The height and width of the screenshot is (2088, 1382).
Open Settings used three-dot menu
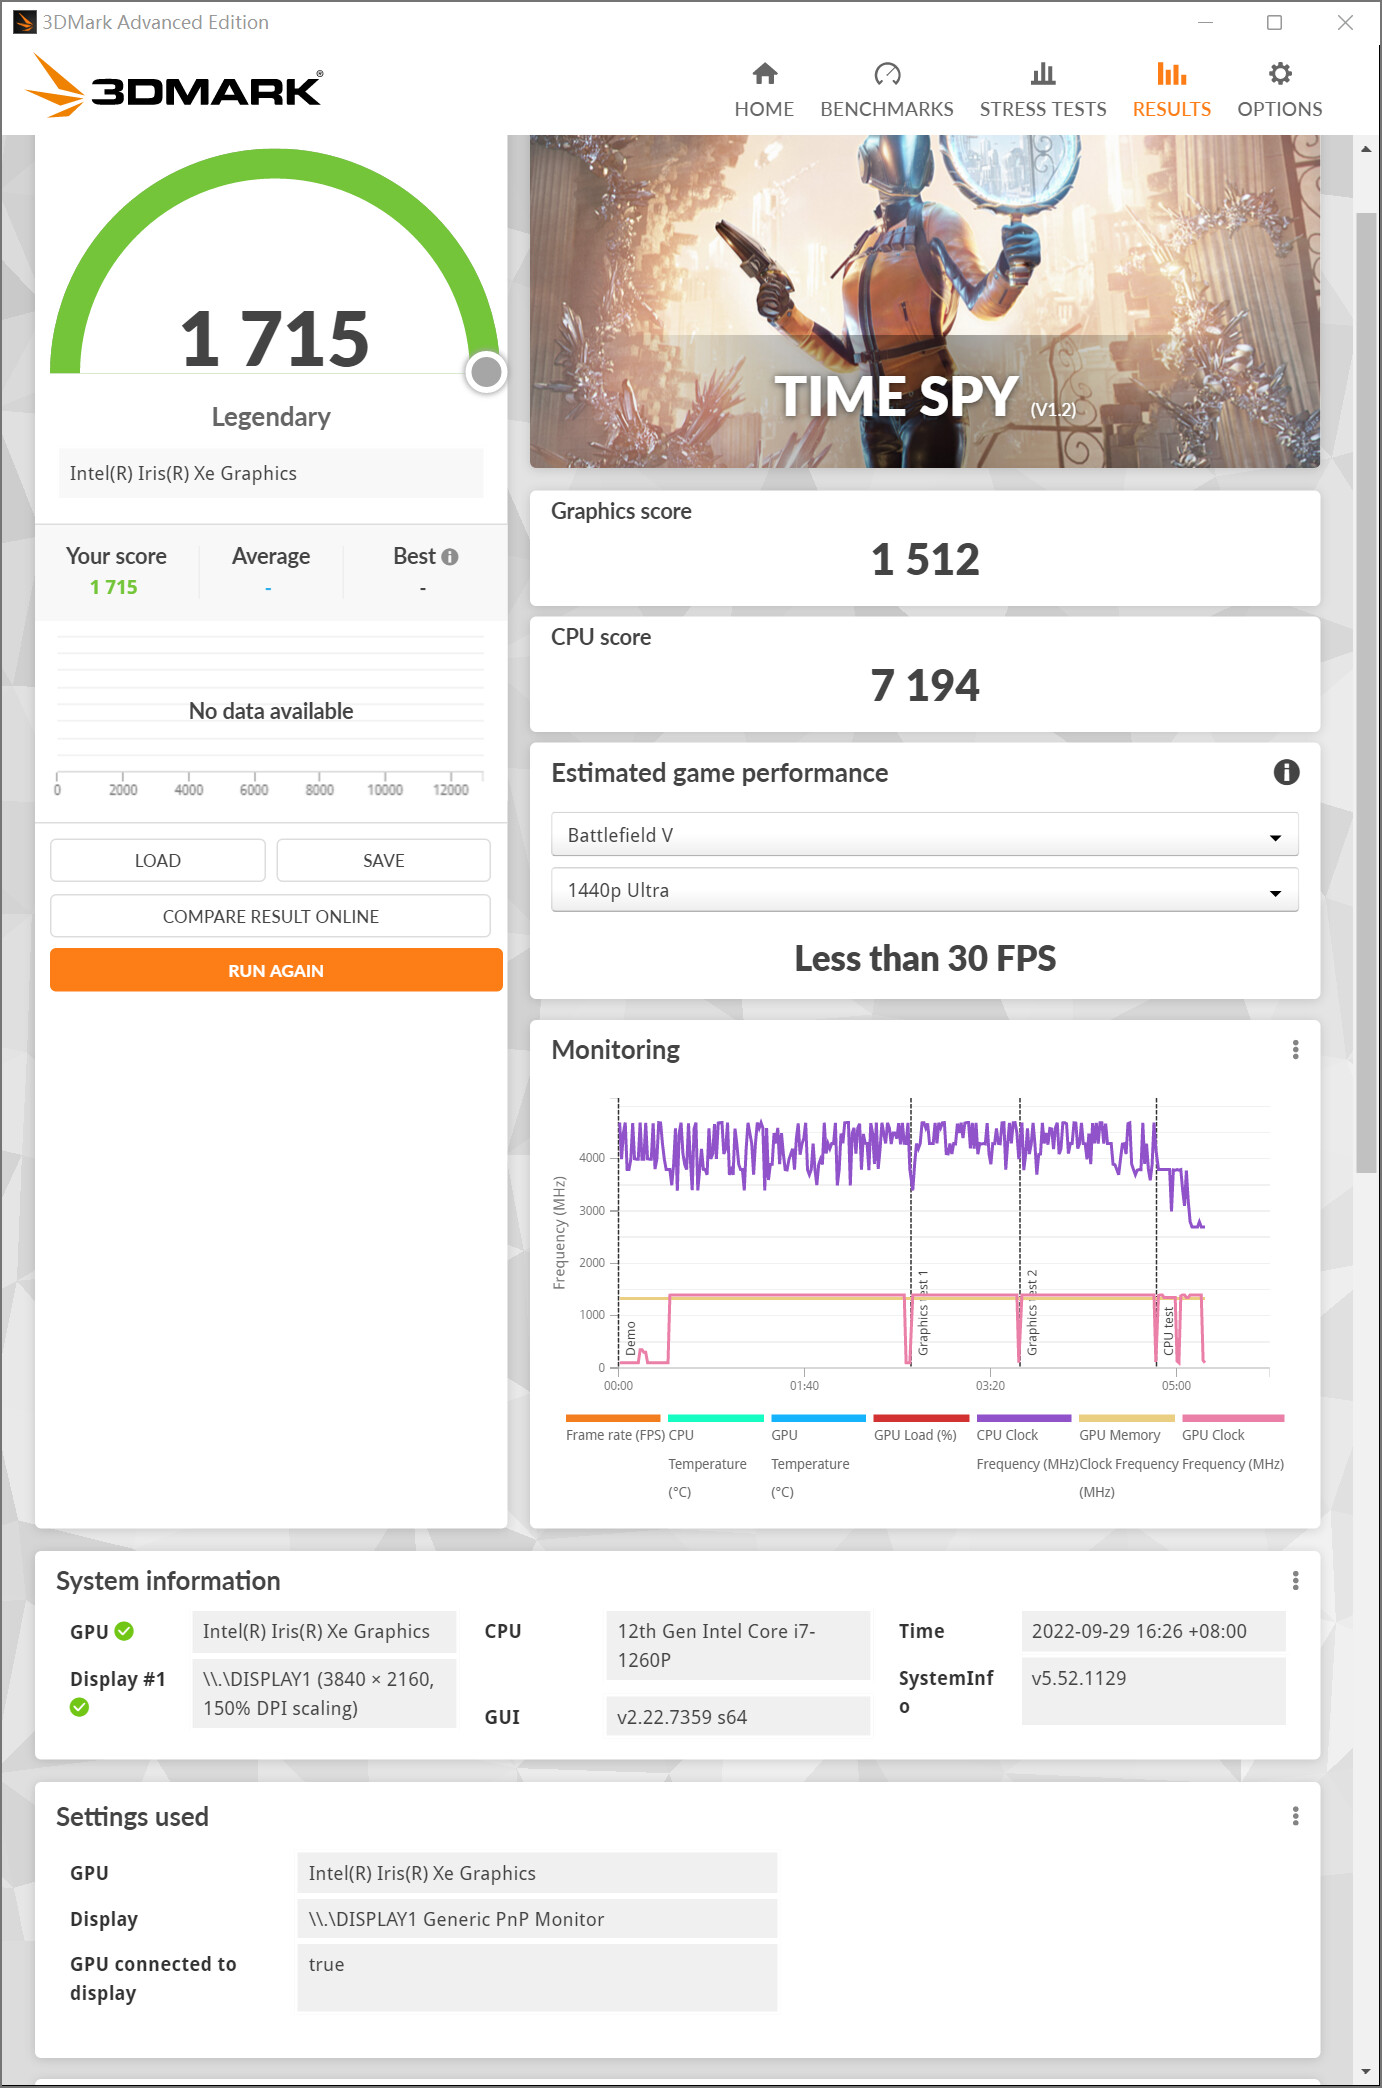click(x=1295, y=1816)
